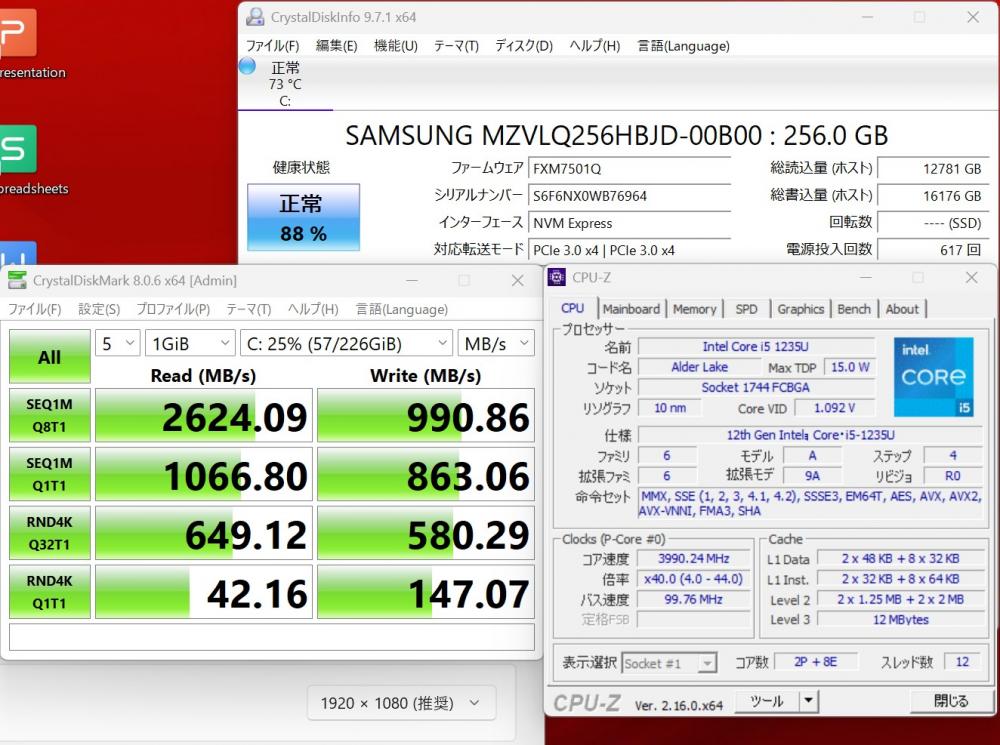Switch to the SPD tab in CPU-Z
1000x745 pixels.
[x=746, y=309]
